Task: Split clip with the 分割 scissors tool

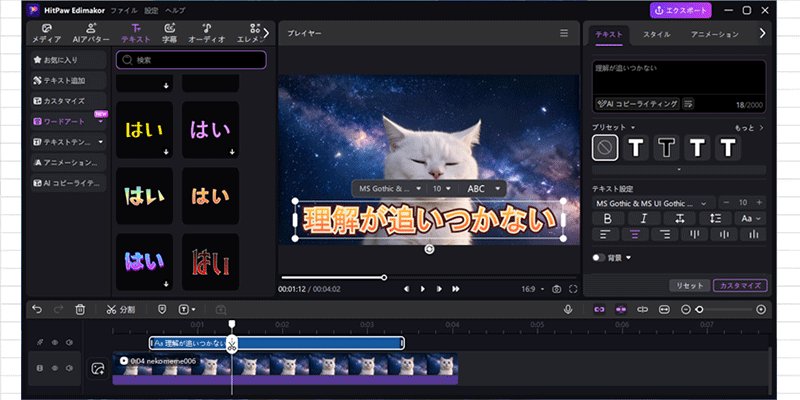Action: tap(120, 309)
